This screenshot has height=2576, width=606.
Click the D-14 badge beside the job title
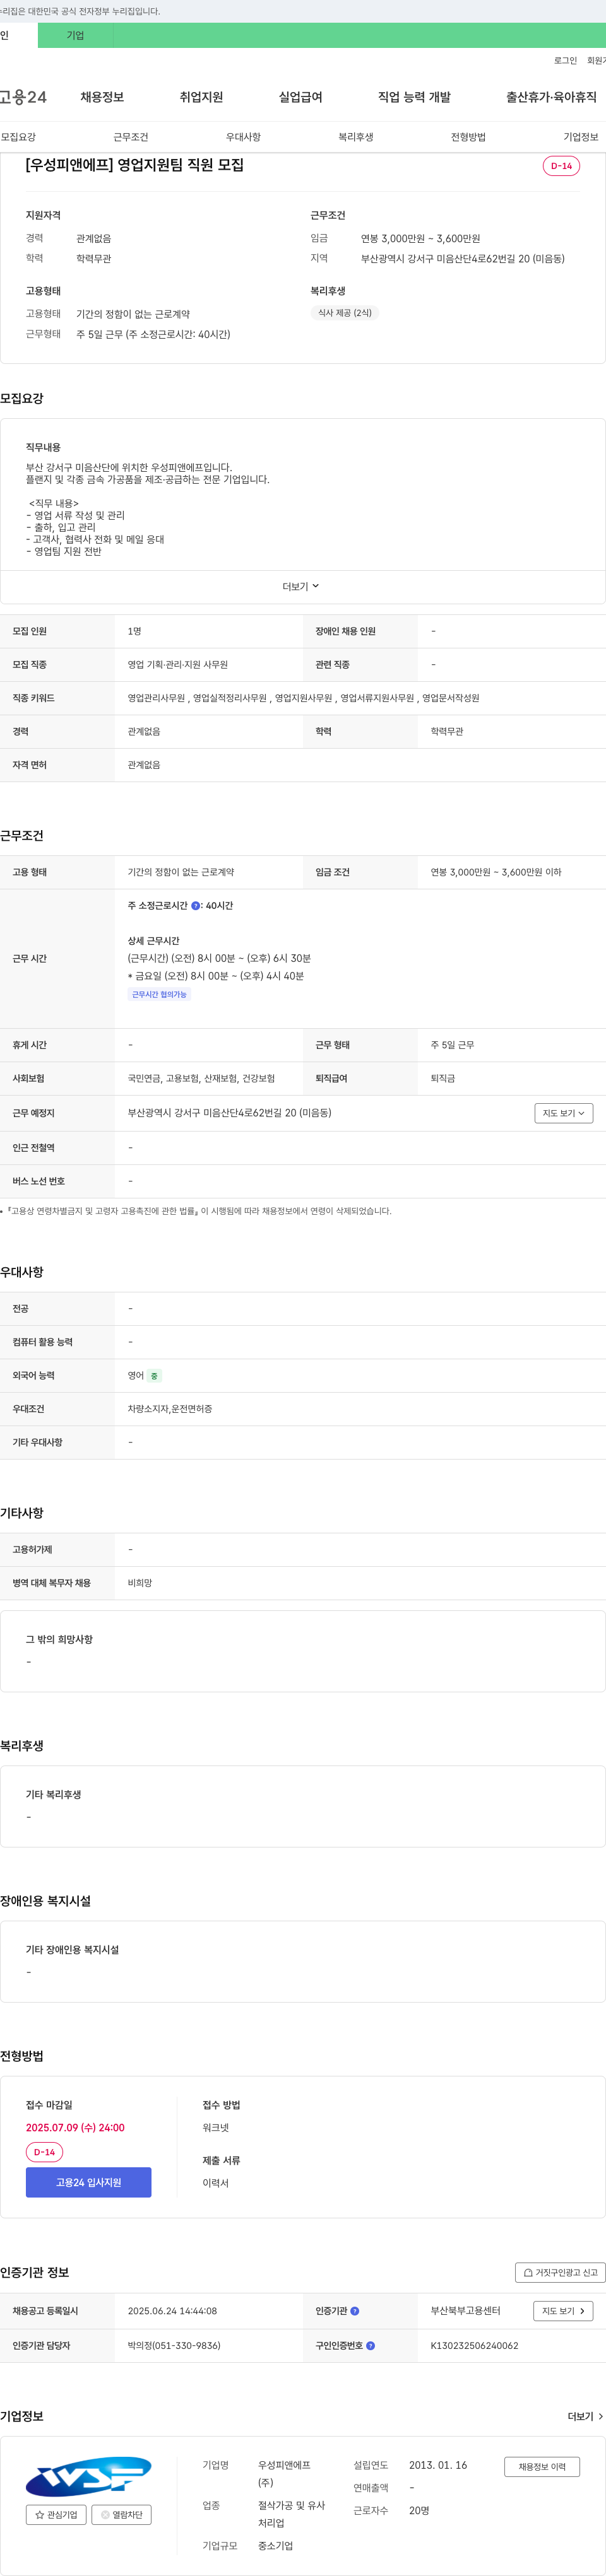[561, 166]
